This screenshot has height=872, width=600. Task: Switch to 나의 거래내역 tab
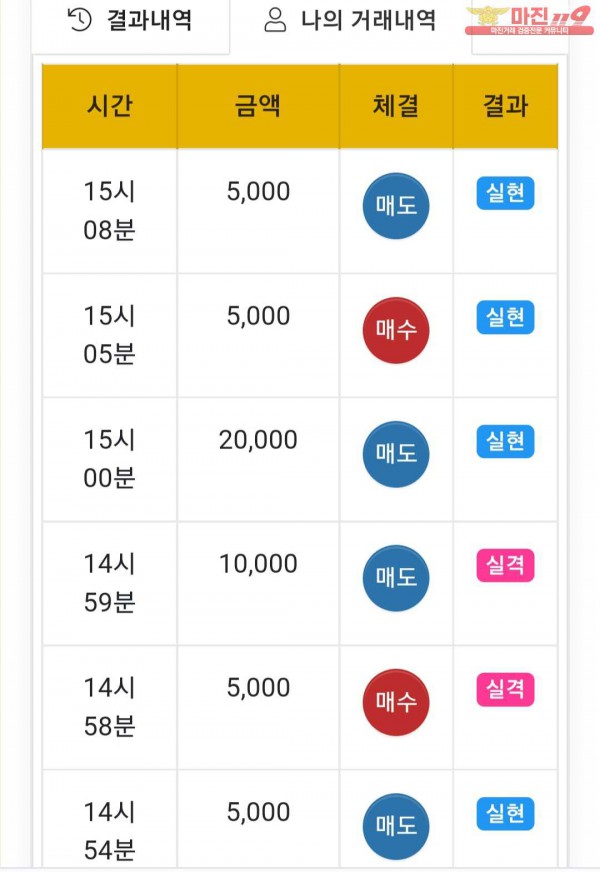[350, 20]
